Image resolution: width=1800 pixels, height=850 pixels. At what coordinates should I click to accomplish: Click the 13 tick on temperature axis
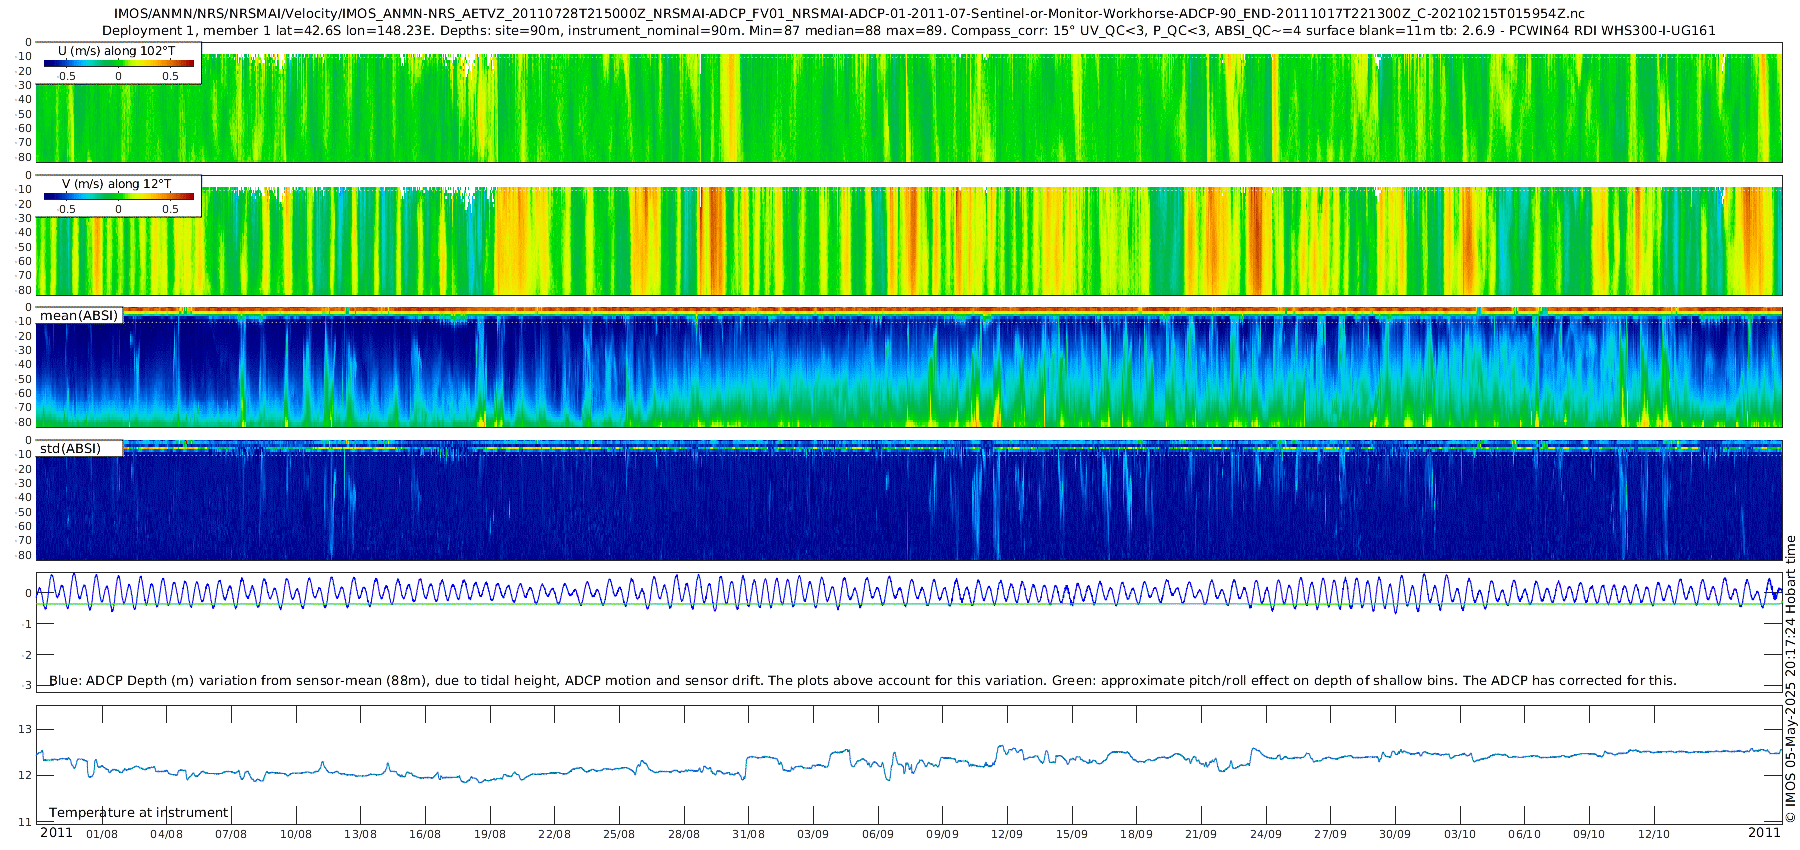[25, 729]
